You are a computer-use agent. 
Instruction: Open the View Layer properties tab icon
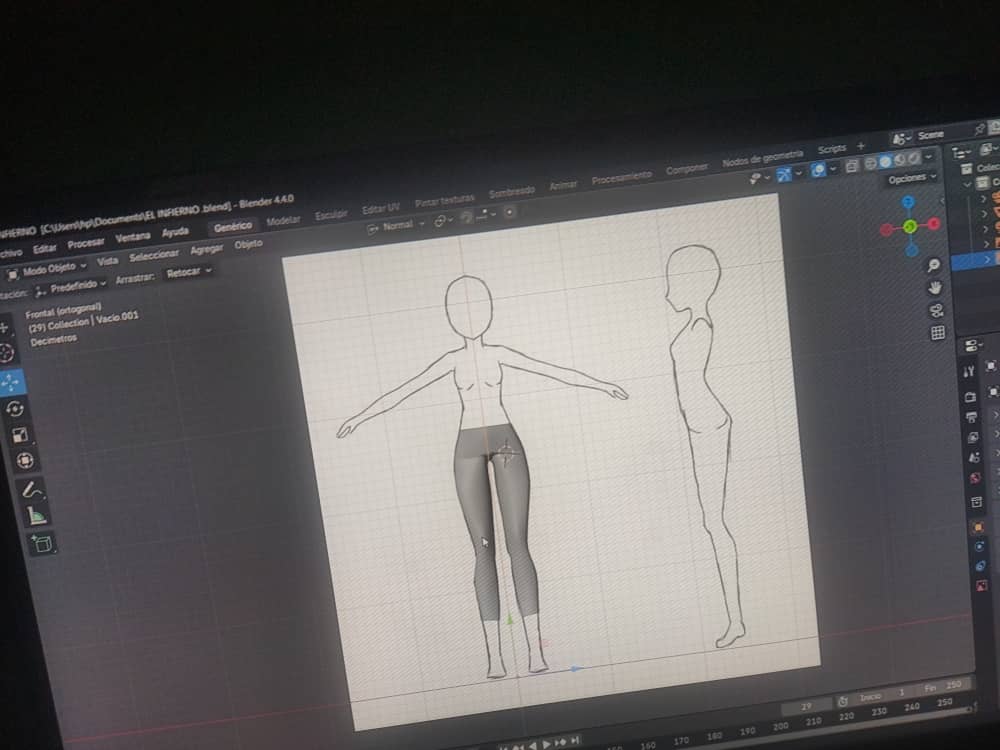pos(973,438)
